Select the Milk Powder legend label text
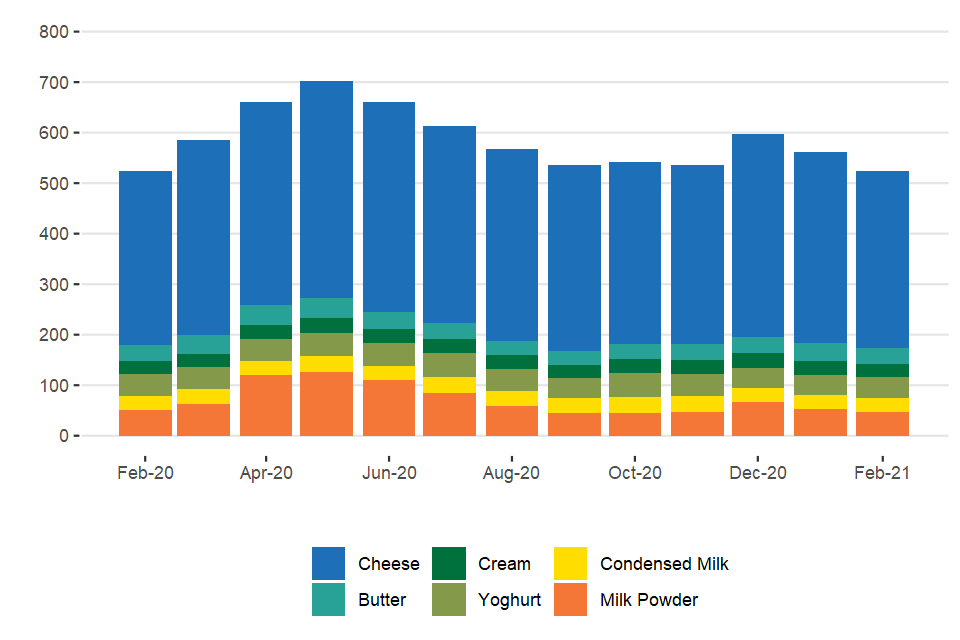 649,600
